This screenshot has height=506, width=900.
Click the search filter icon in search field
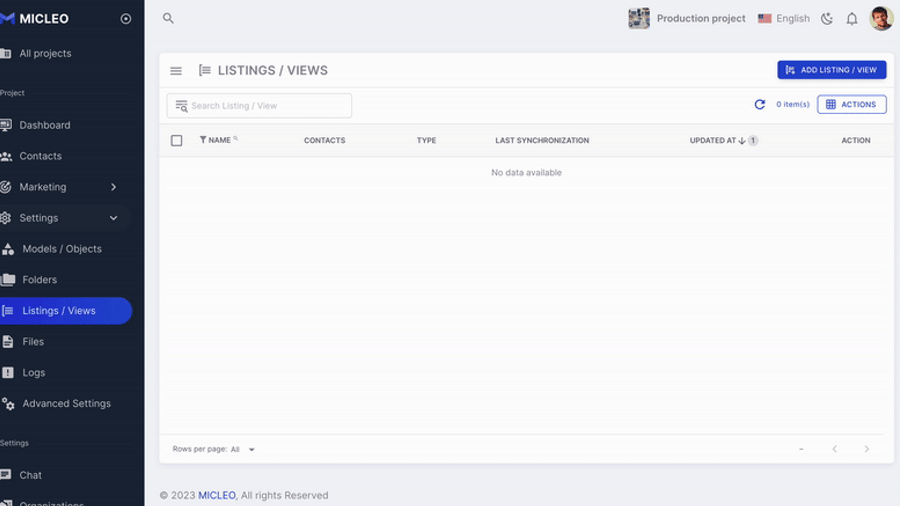[181, 106]
